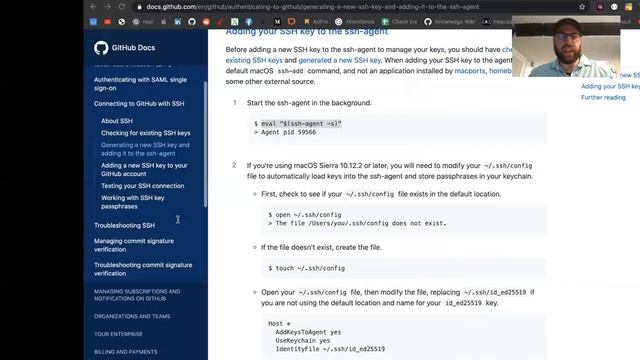Open 'Troubleshooting SSH' sidebar section
Screen dimensions: 640x360
[124, 225]
